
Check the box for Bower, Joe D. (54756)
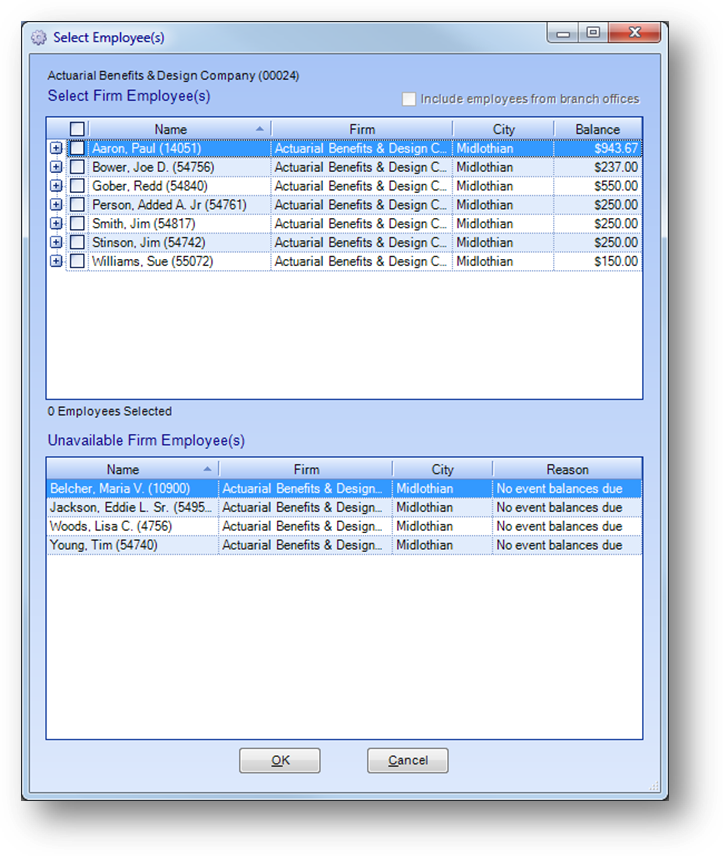click(77, 167)
